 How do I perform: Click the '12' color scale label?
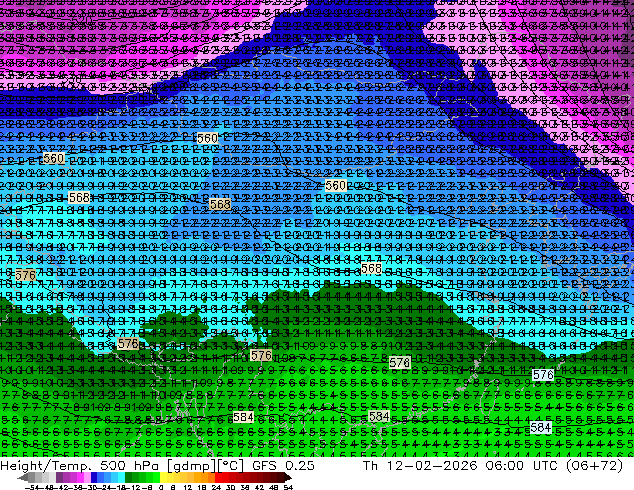click(187, 488)
